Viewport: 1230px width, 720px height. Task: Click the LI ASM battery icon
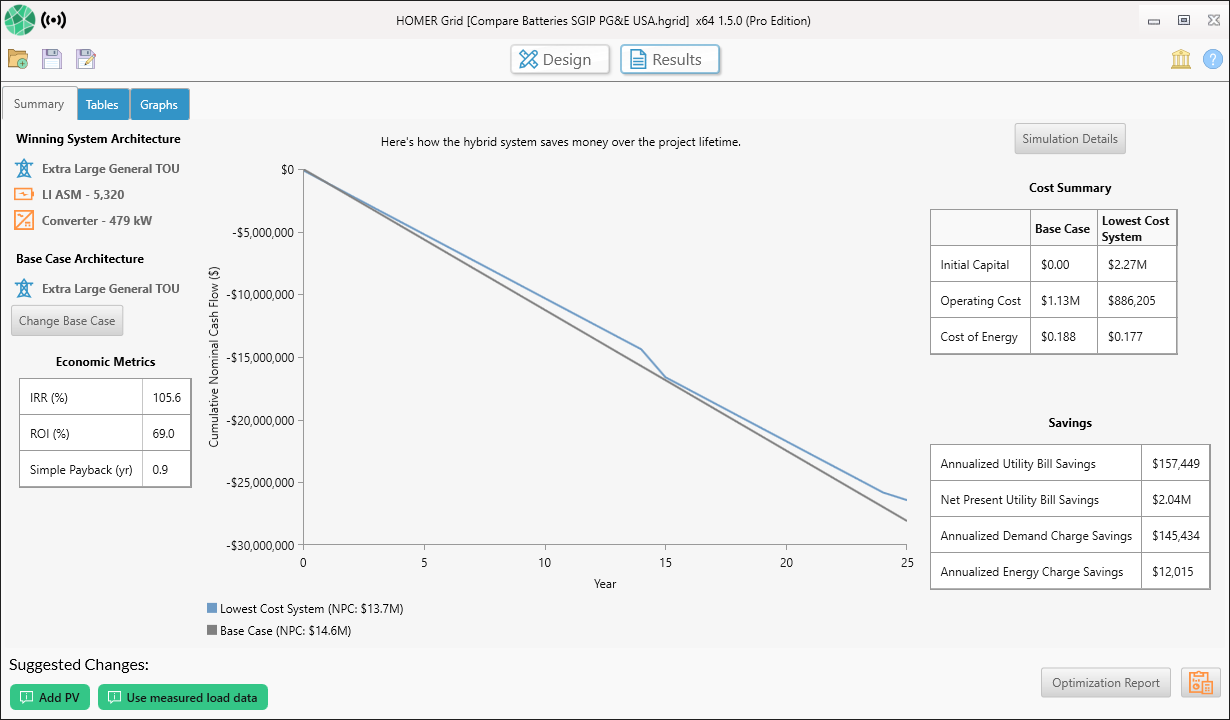(x=25, y=194)
